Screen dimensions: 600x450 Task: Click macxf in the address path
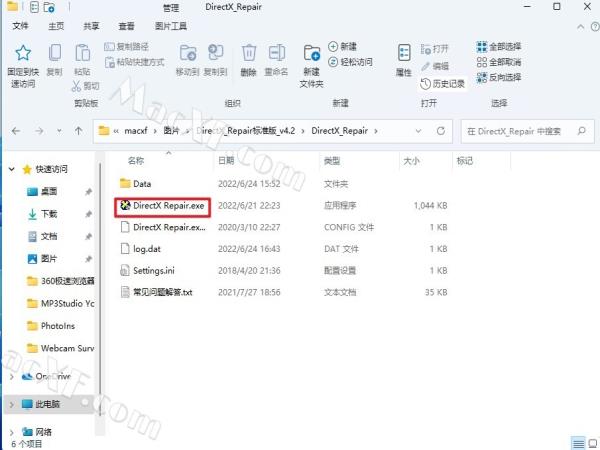(135, 131)
